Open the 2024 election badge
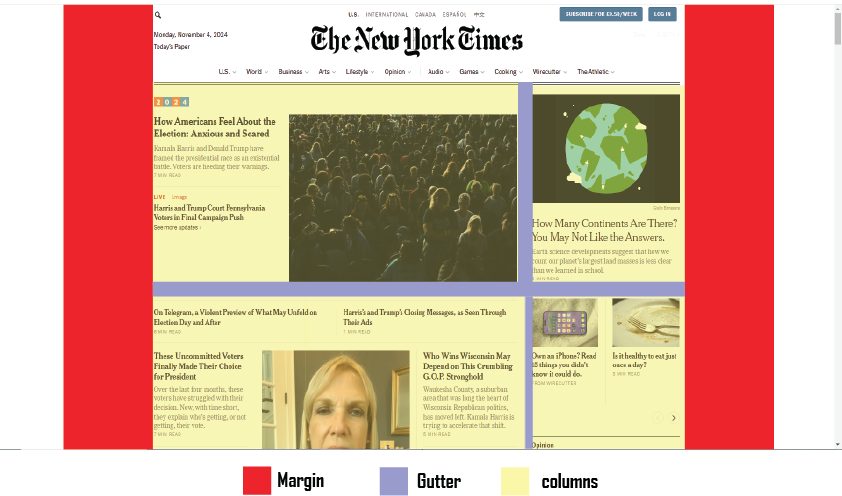 point(171,102)
